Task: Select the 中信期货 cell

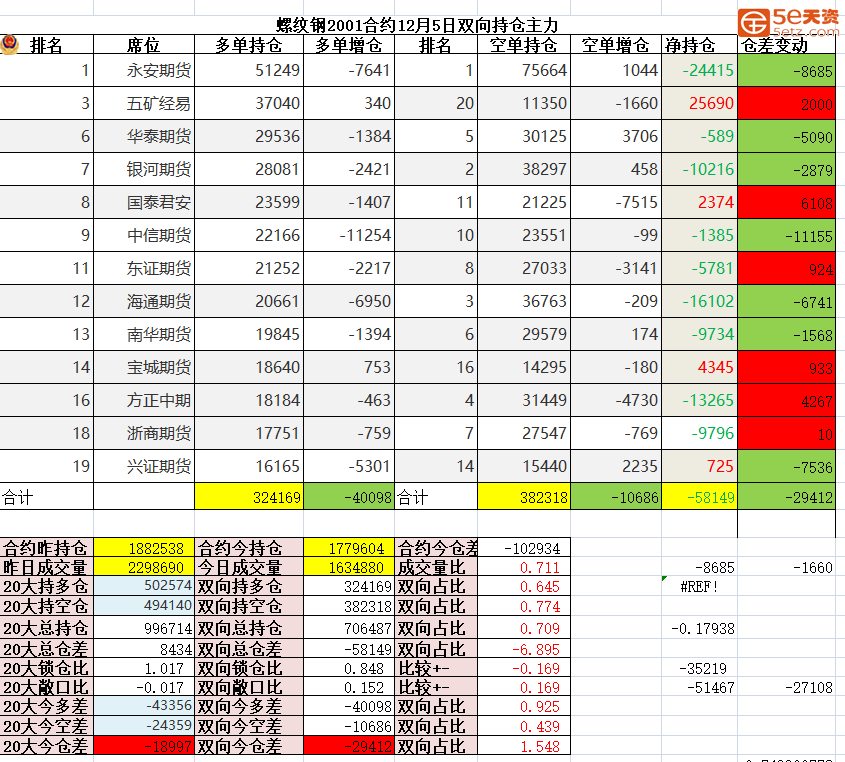Action: point(144,235)
